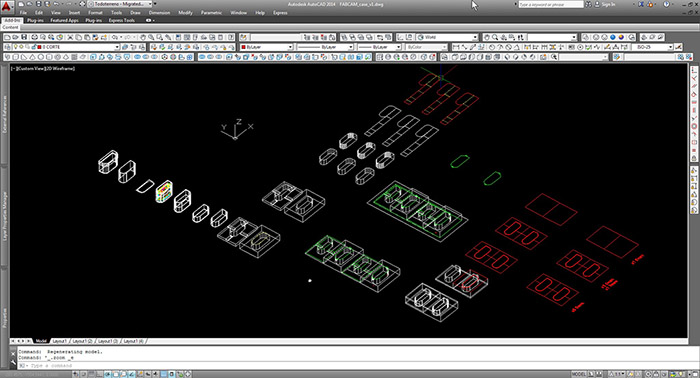Toggle layer on/off lightbulb for 0 CORTE
The height and width of the screenshot is (378, 700).
tap(17, 47)
